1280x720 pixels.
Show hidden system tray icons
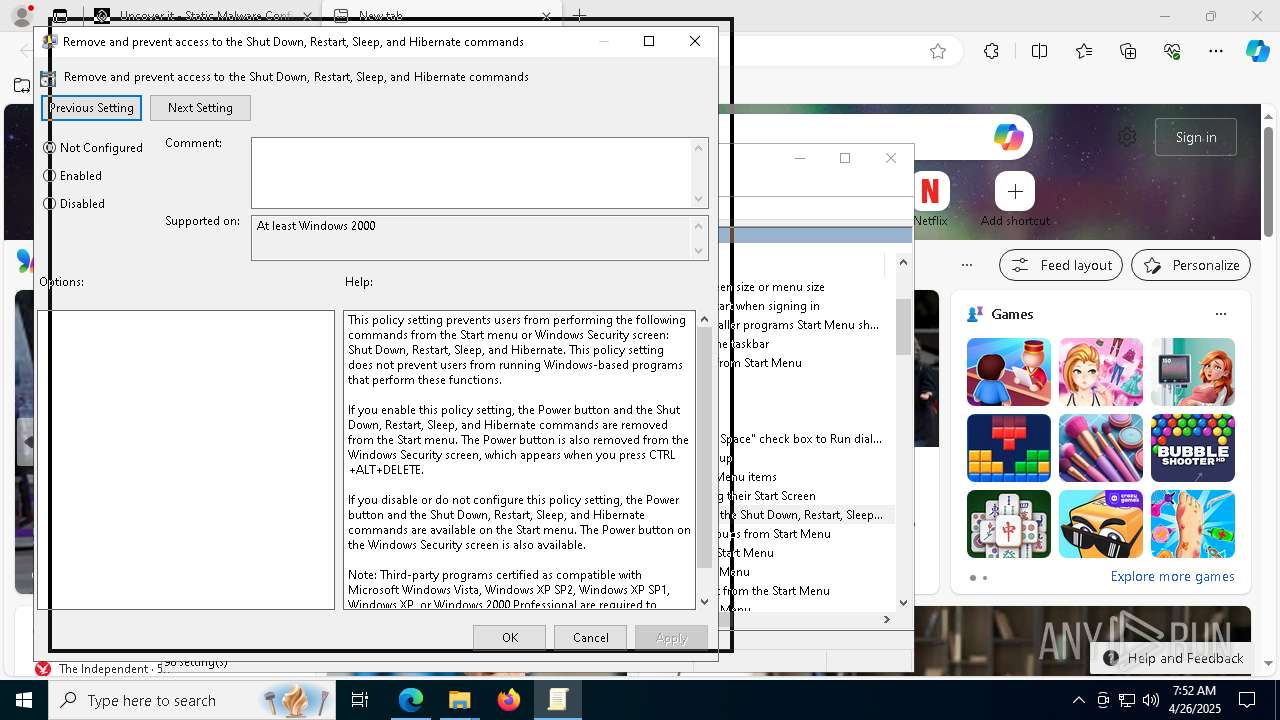1078,700
